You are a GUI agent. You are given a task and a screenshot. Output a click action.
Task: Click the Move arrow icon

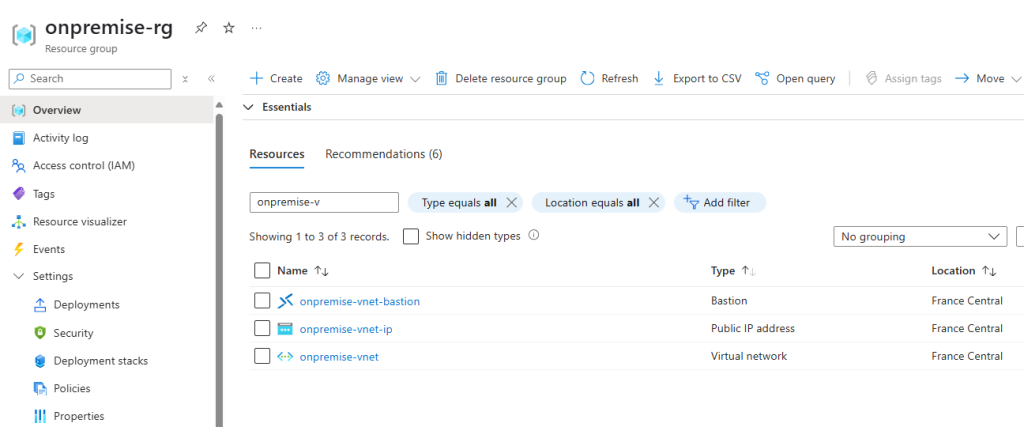pos(961,78)
